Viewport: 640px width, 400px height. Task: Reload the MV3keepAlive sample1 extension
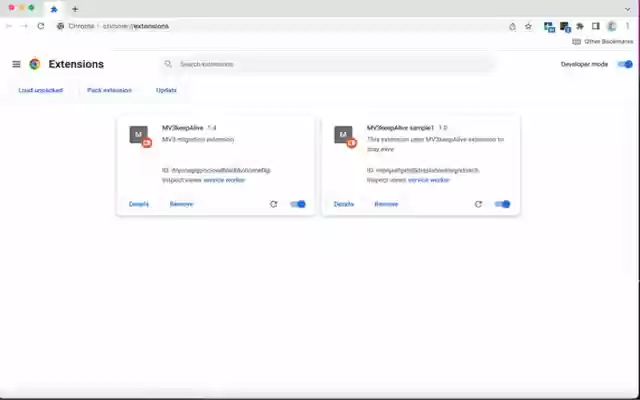coord(478,204)
